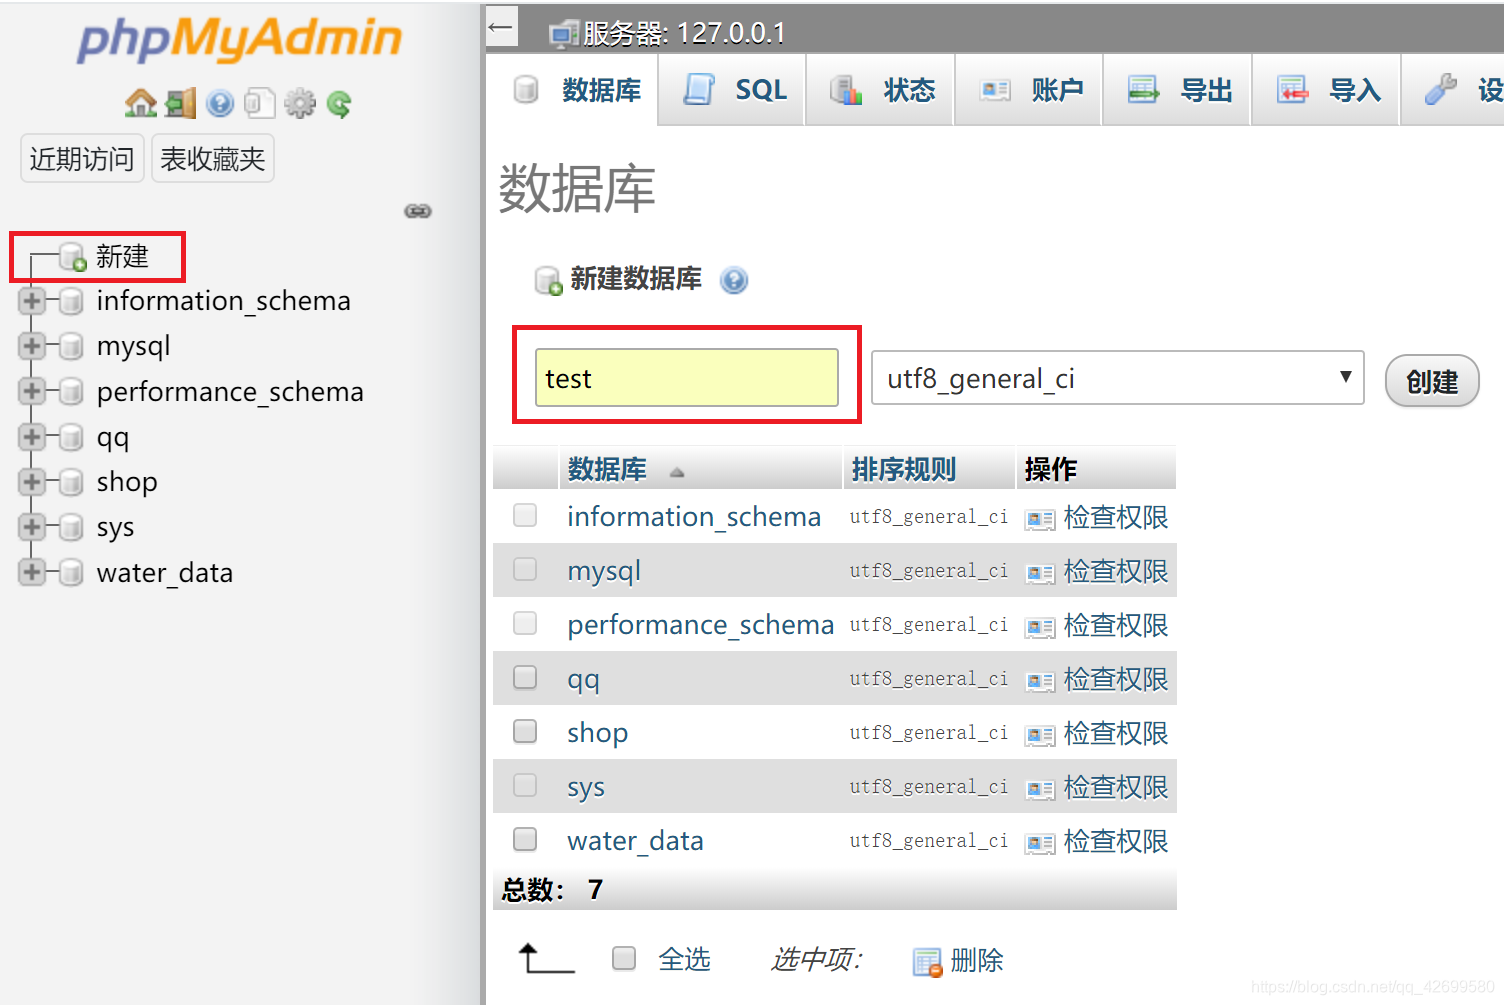
Task: Click database icon beside qq in tree
Action: 71,437
